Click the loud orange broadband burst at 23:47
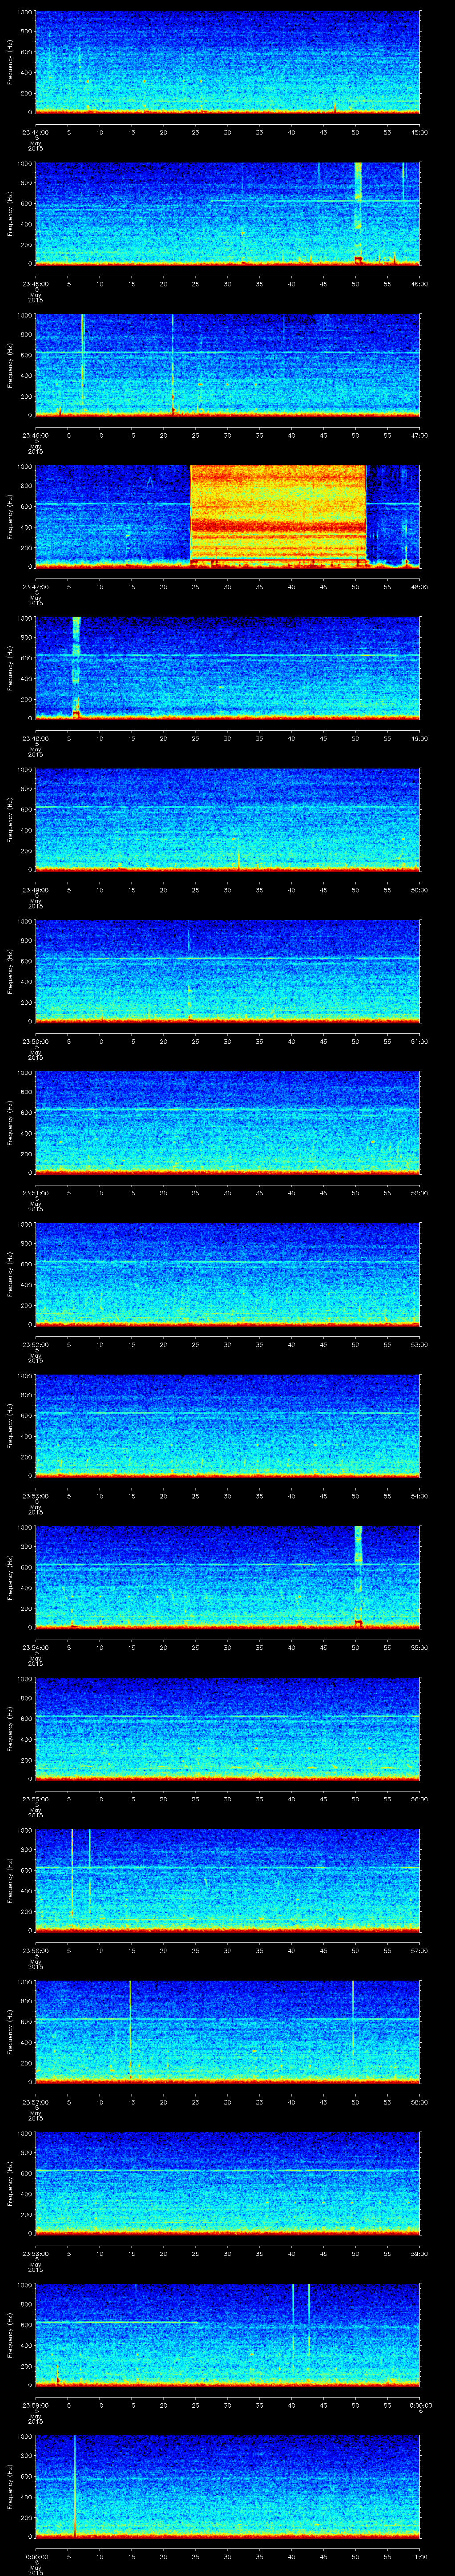The width and height of the screenshot is (455, 2576). pos(278,516)
